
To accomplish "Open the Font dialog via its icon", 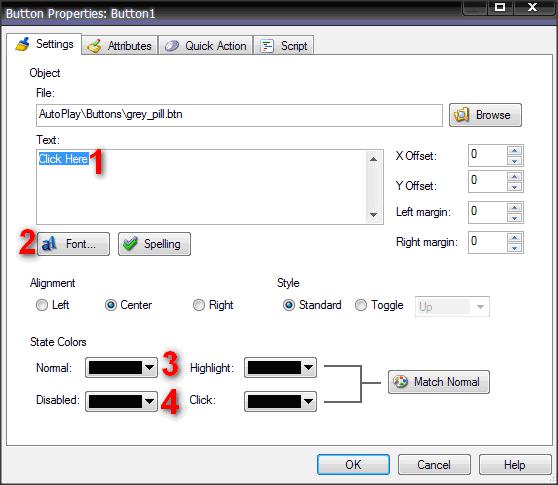I will click(x=49, y=244).
